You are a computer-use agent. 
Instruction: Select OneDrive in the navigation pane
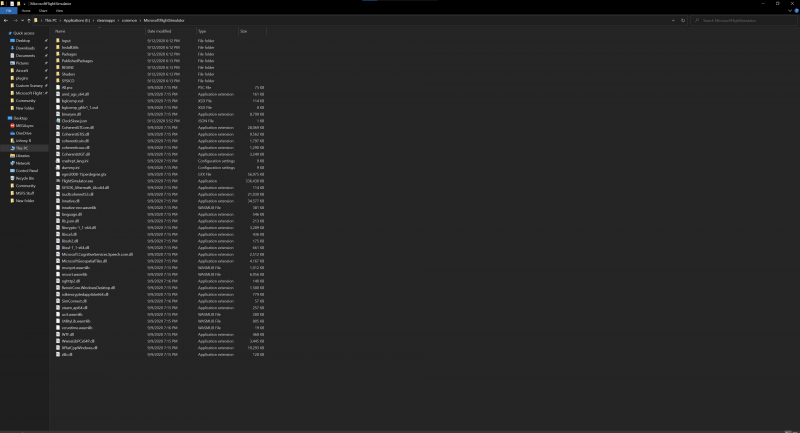(23, 133)
